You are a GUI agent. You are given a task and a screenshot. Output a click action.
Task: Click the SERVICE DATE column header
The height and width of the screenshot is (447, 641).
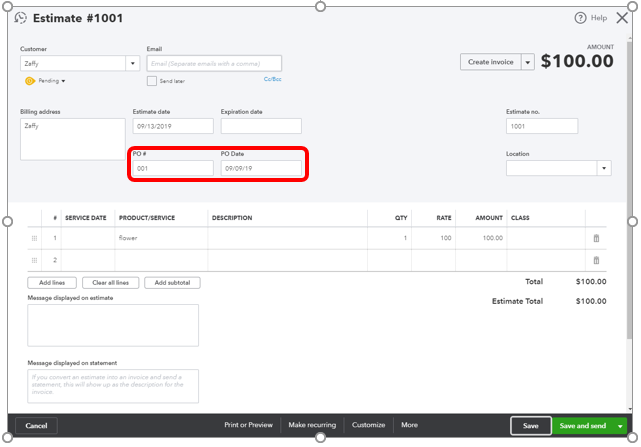click(85, 218)
